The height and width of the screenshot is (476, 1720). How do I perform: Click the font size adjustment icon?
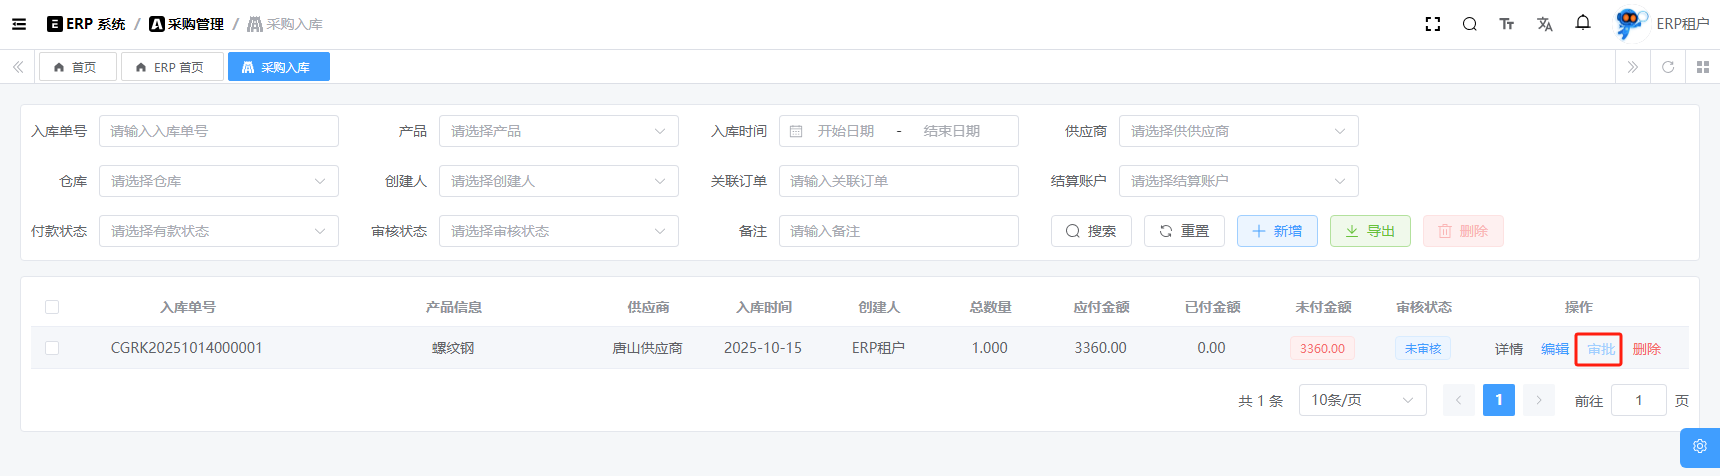point(1506,24)
